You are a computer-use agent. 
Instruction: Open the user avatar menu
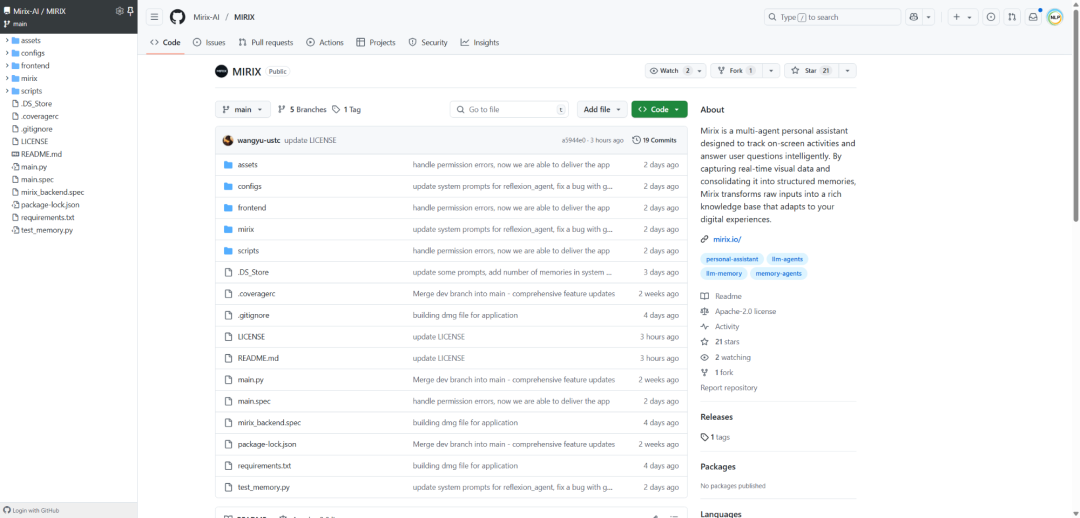[x=1055, y=17]
